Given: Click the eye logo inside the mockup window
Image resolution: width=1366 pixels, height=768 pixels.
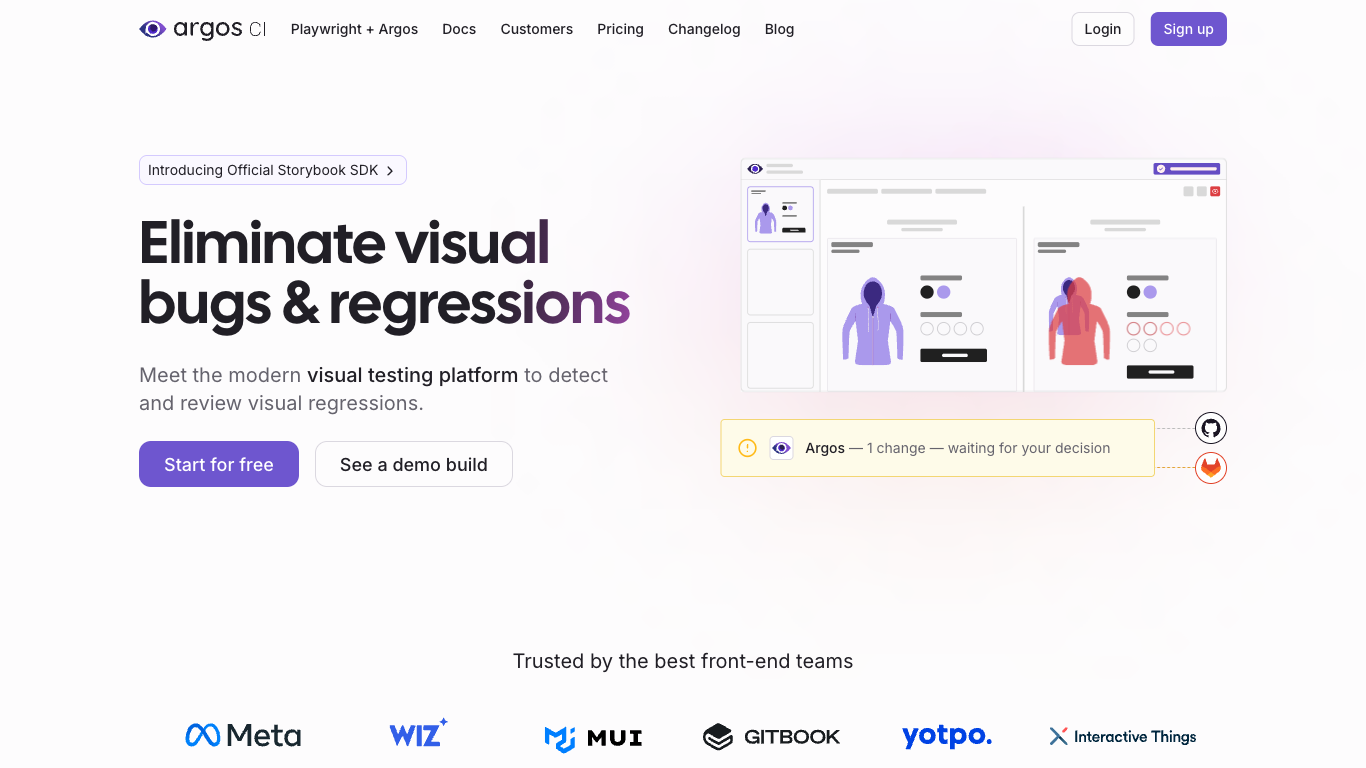Looking at the screenshot, I should pos(755,169).
